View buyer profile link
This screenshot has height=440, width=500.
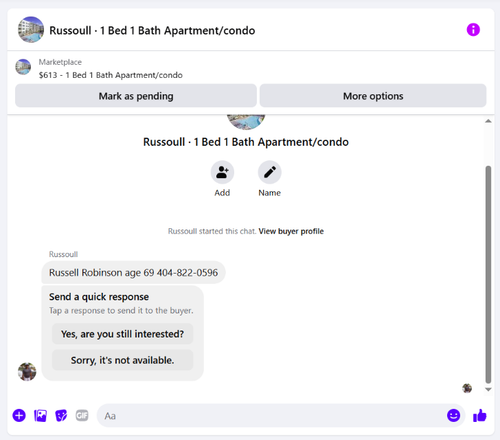291,231
